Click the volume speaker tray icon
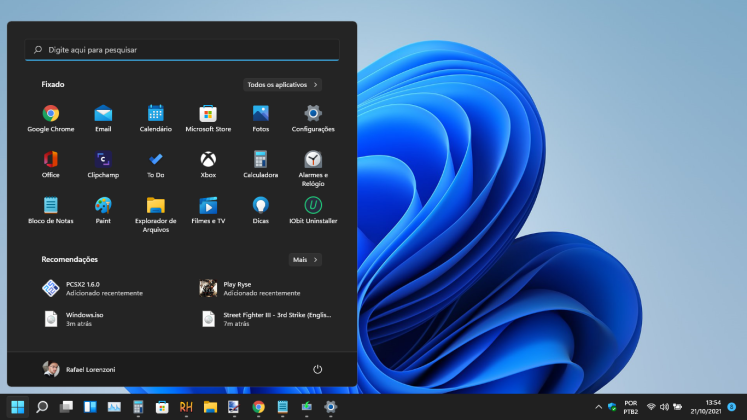 click(x=664, y=407)
